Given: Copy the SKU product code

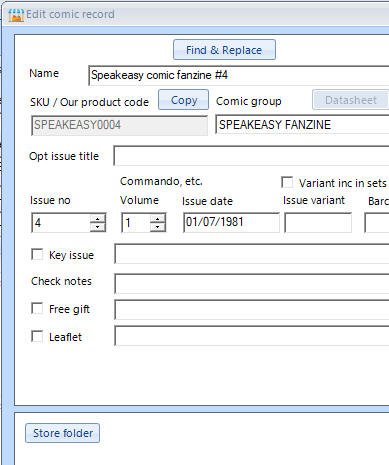Looking at the screenshot, I should (x=183, y=100).
